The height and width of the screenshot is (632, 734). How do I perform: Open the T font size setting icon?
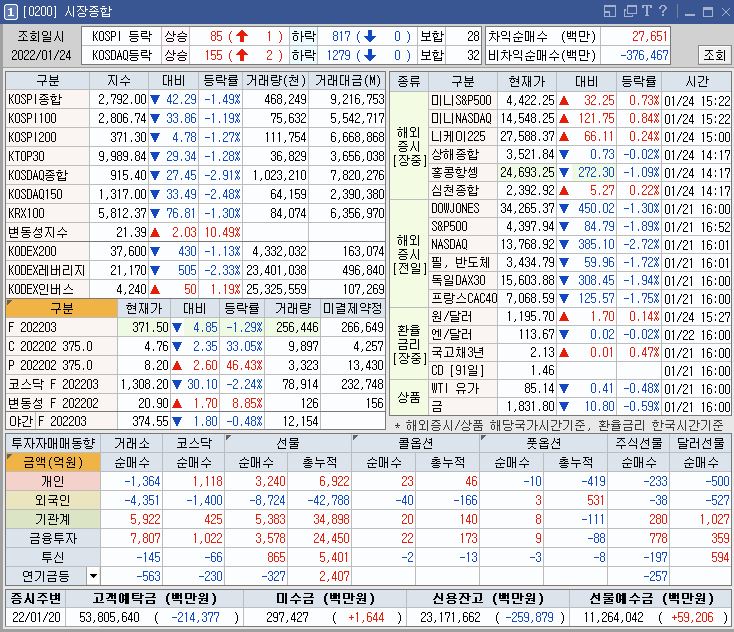coord(647,11)
